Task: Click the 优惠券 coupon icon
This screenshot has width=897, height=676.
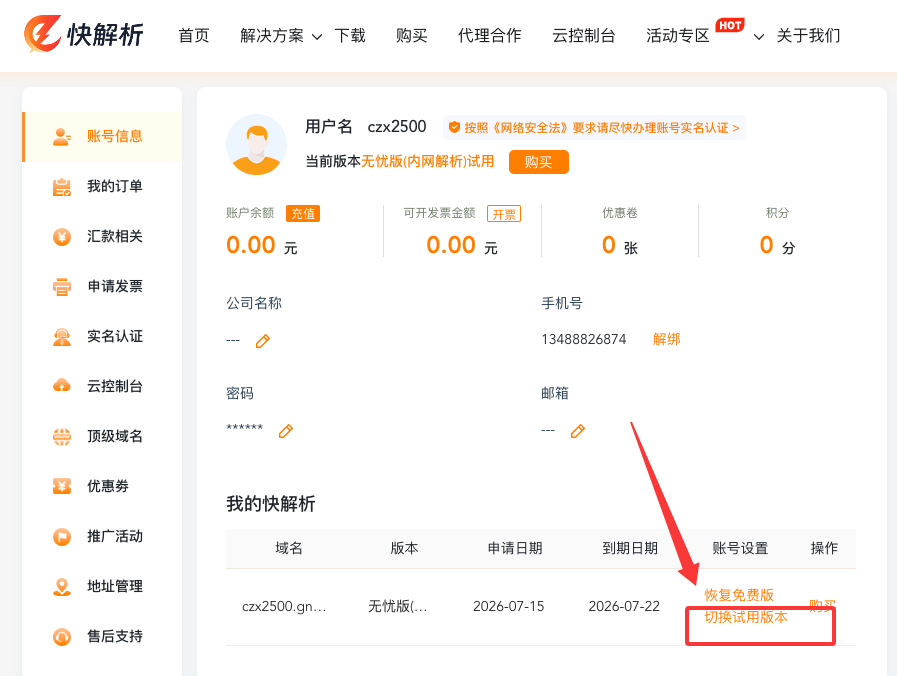Action: coord(62,486)
